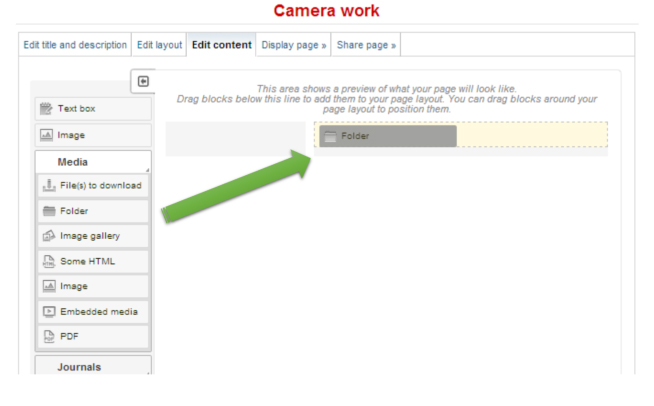Screen dimensions: 654x406
Task: Click the empty left column placeholder
Action: click(235, 138)
